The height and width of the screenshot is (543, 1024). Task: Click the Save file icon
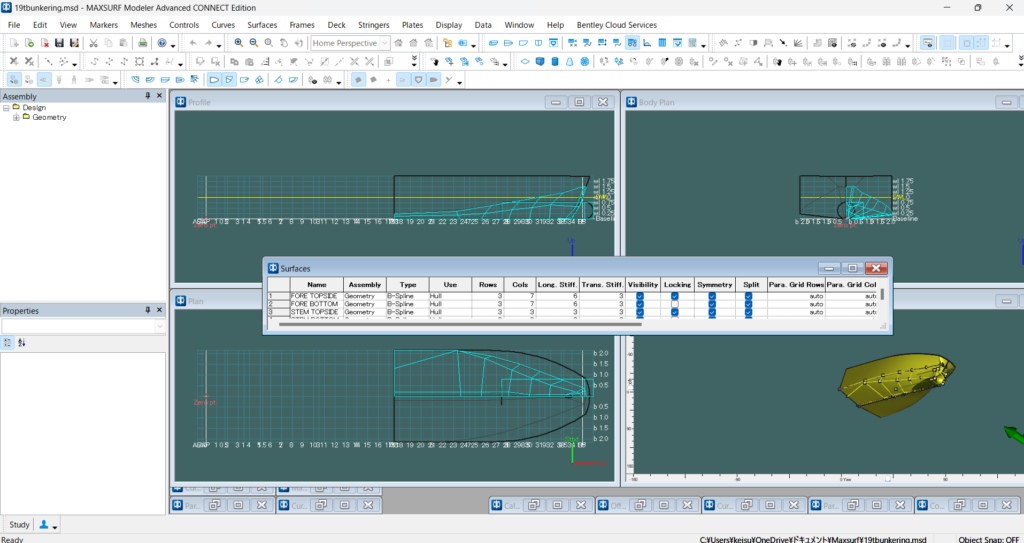tap(59, 43)
